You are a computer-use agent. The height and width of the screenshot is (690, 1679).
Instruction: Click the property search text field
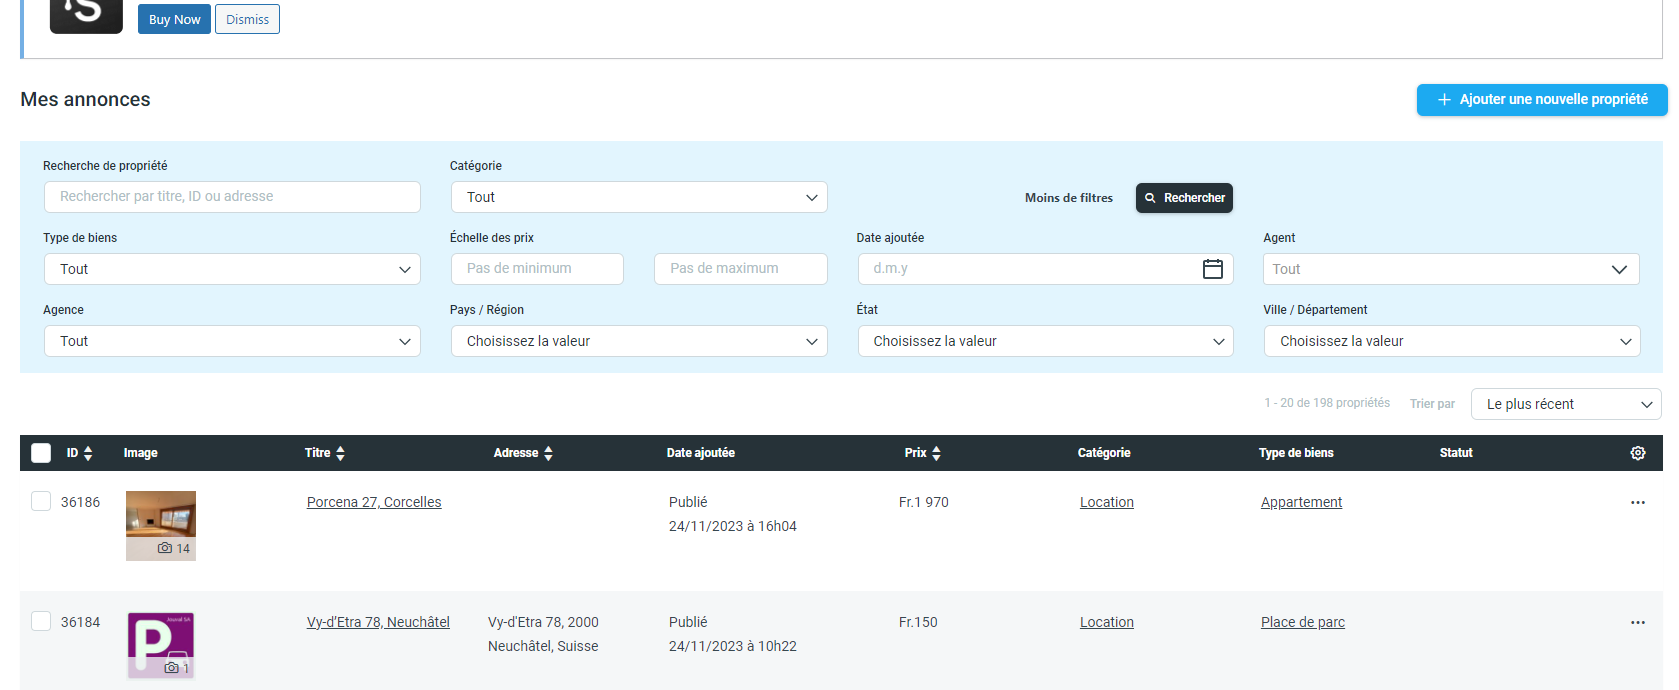[x=232, y=197]
